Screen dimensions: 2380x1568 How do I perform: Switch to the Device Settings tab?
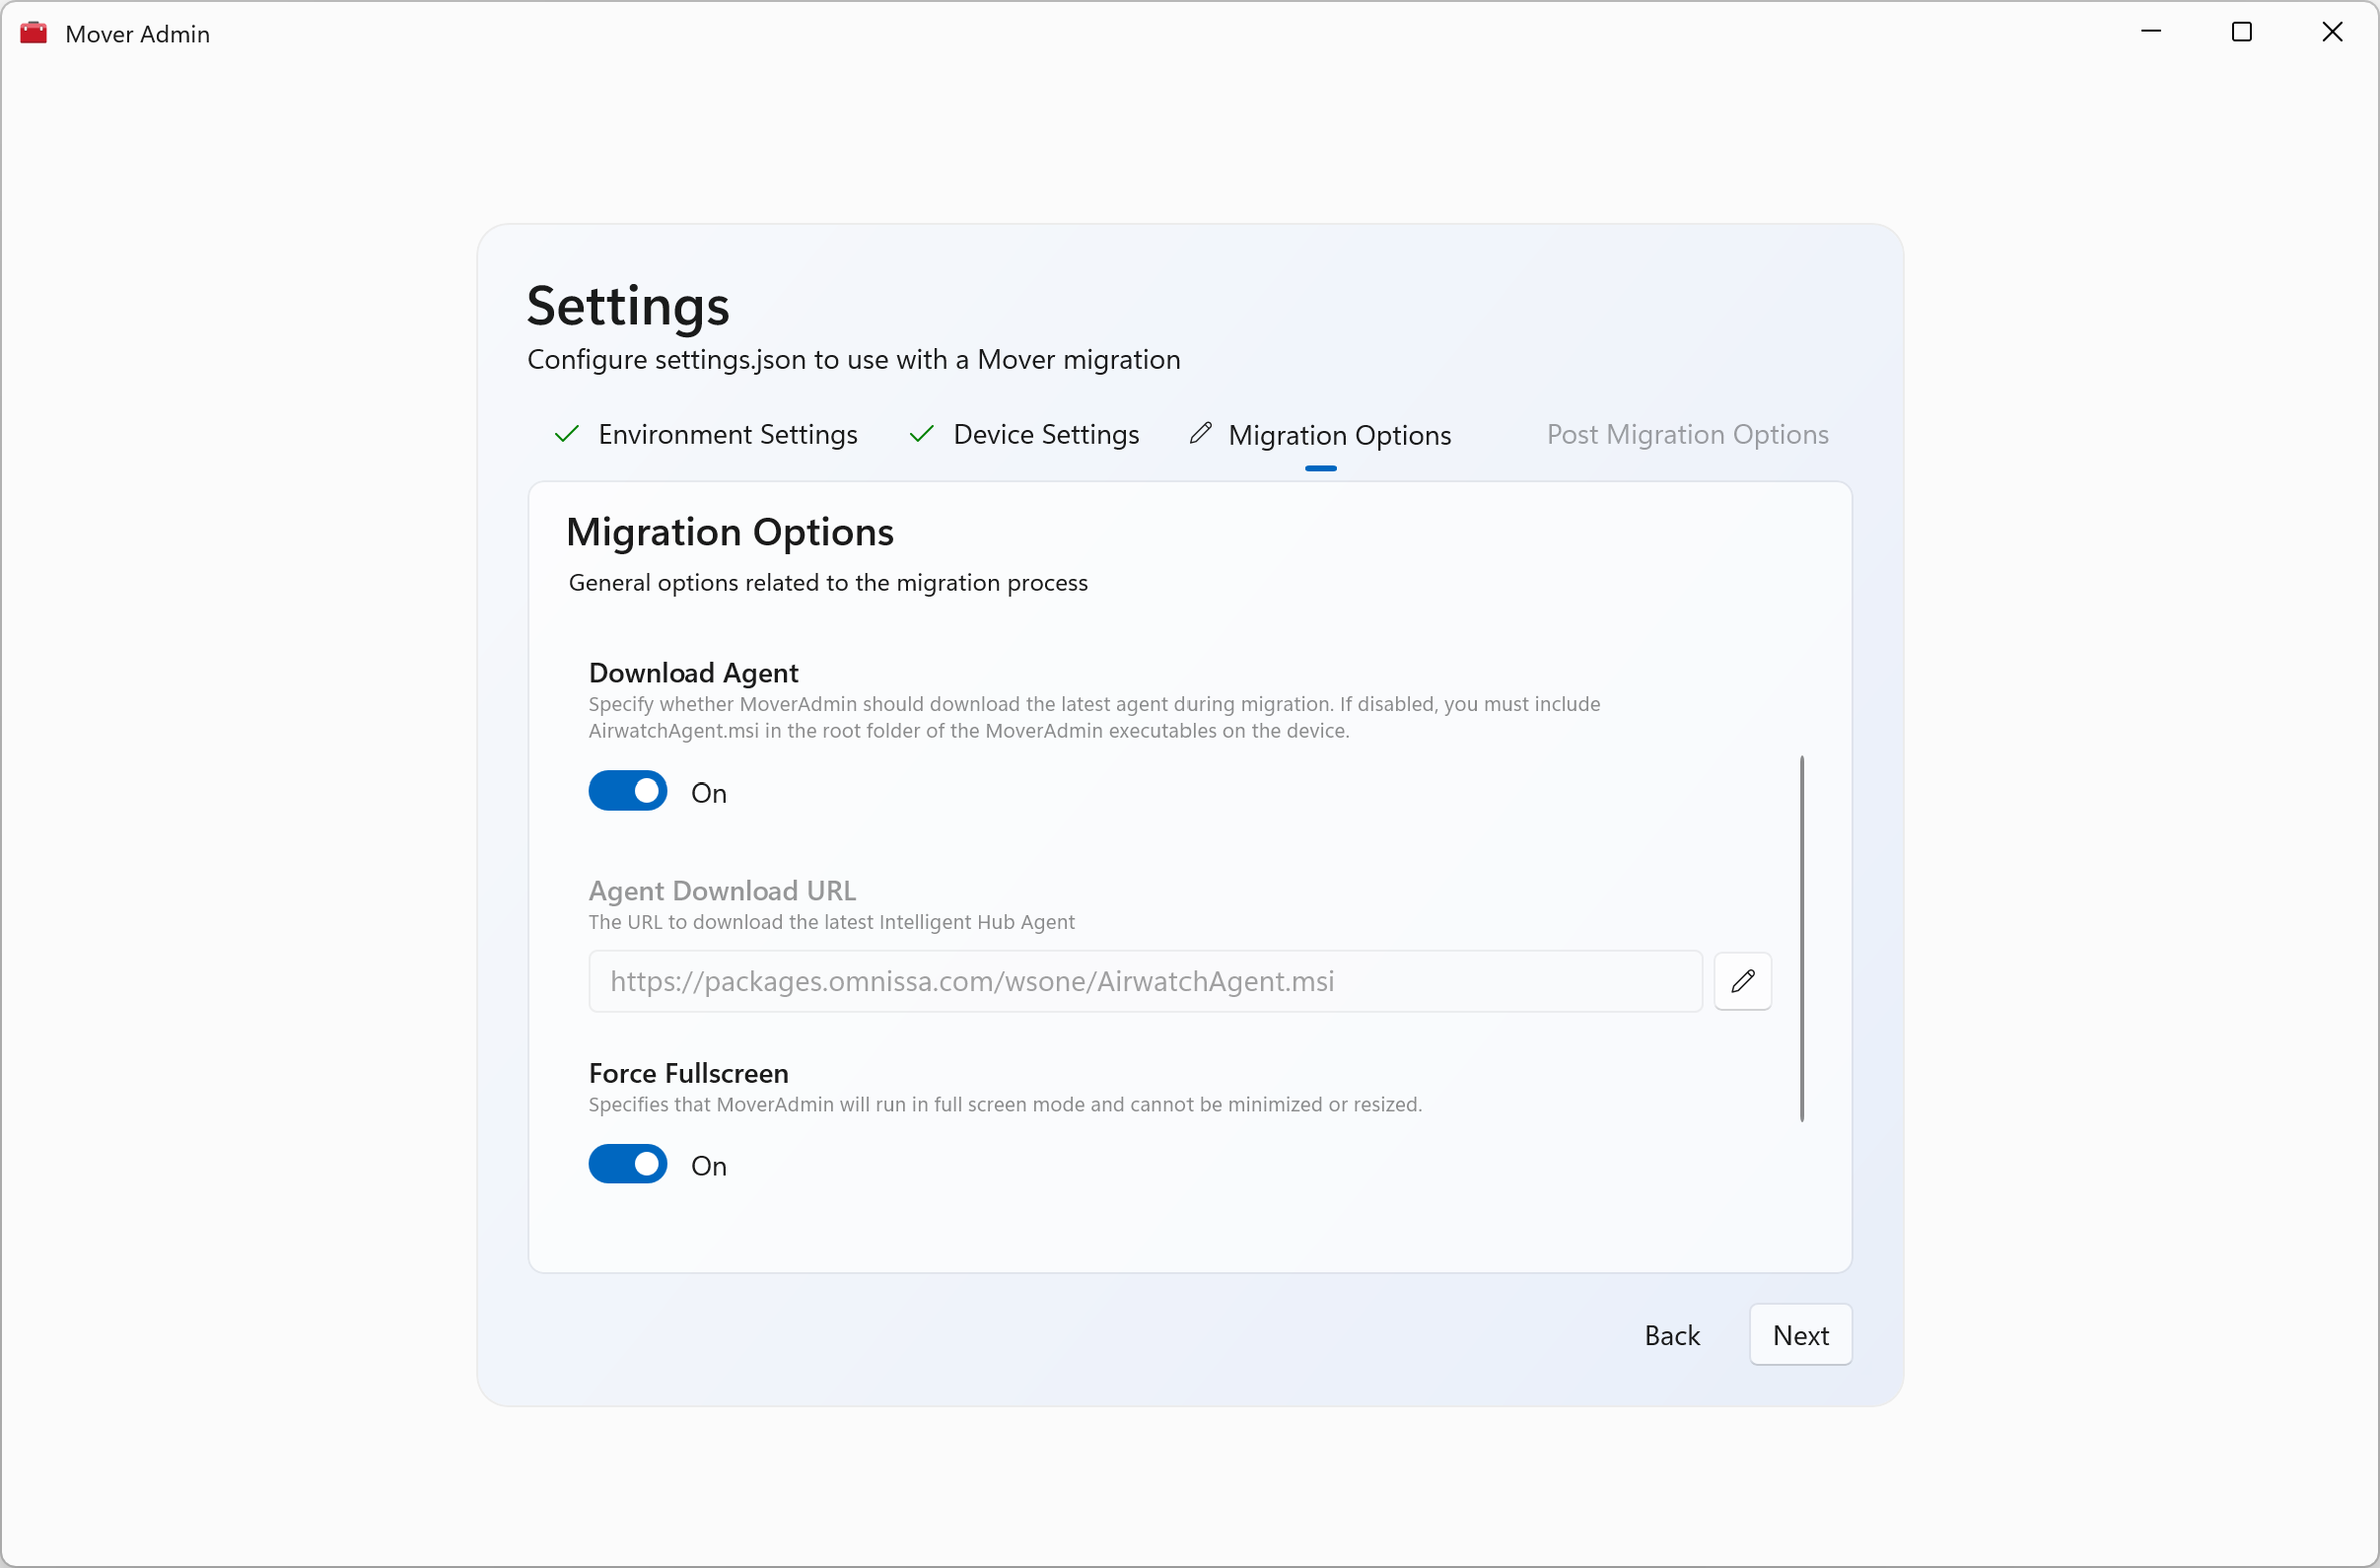pyautogui.click(x=1045, y=434)
